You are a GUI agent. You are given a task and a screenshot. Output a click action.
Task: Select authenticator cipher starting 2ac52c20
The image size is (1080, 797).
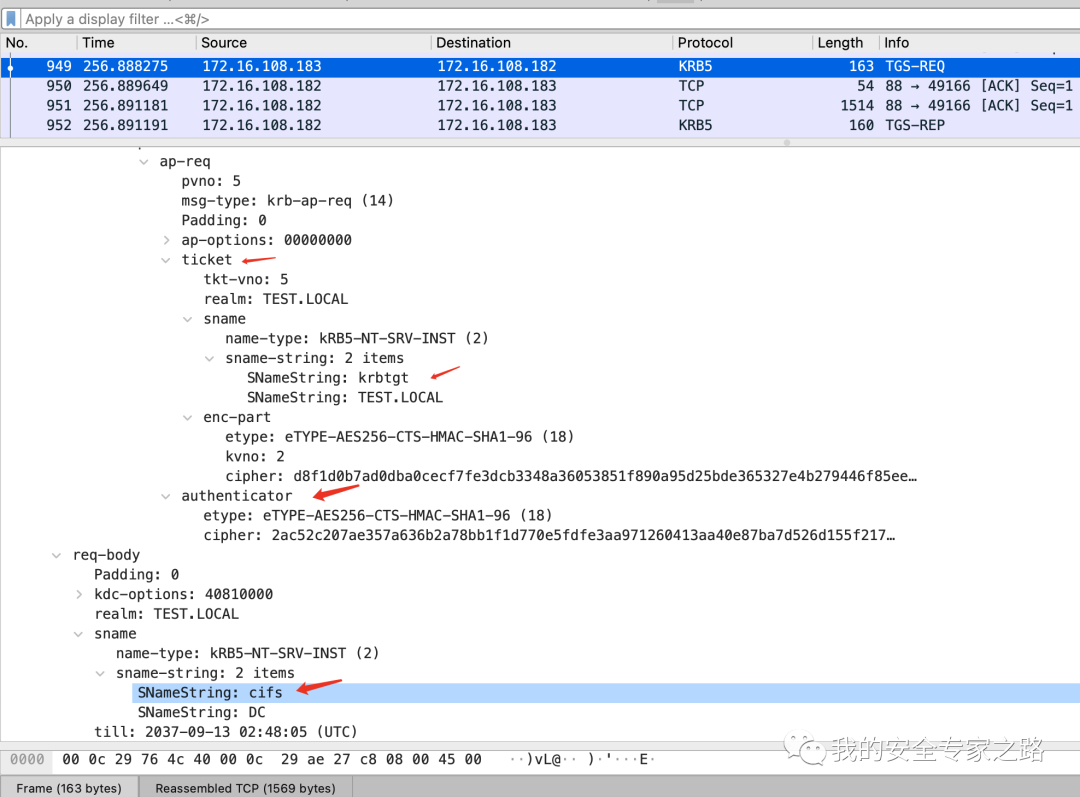pyautogui.click(x=549, y=536)
